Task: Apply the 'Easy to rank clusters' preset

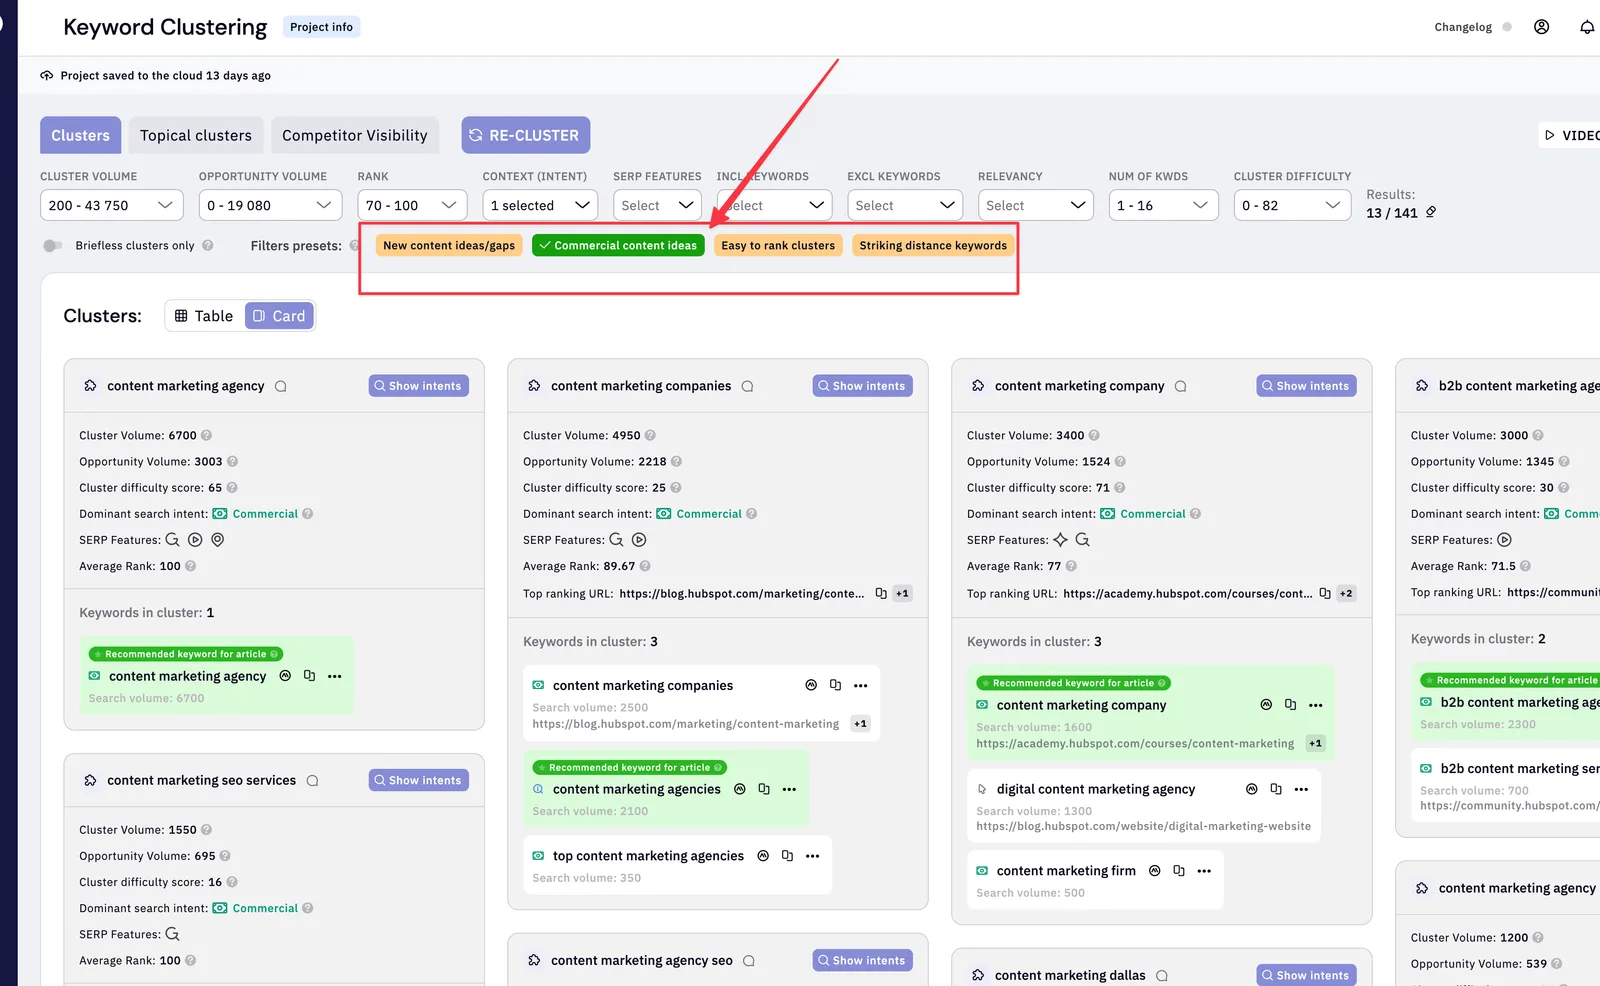Action: (x=778, y=245)
